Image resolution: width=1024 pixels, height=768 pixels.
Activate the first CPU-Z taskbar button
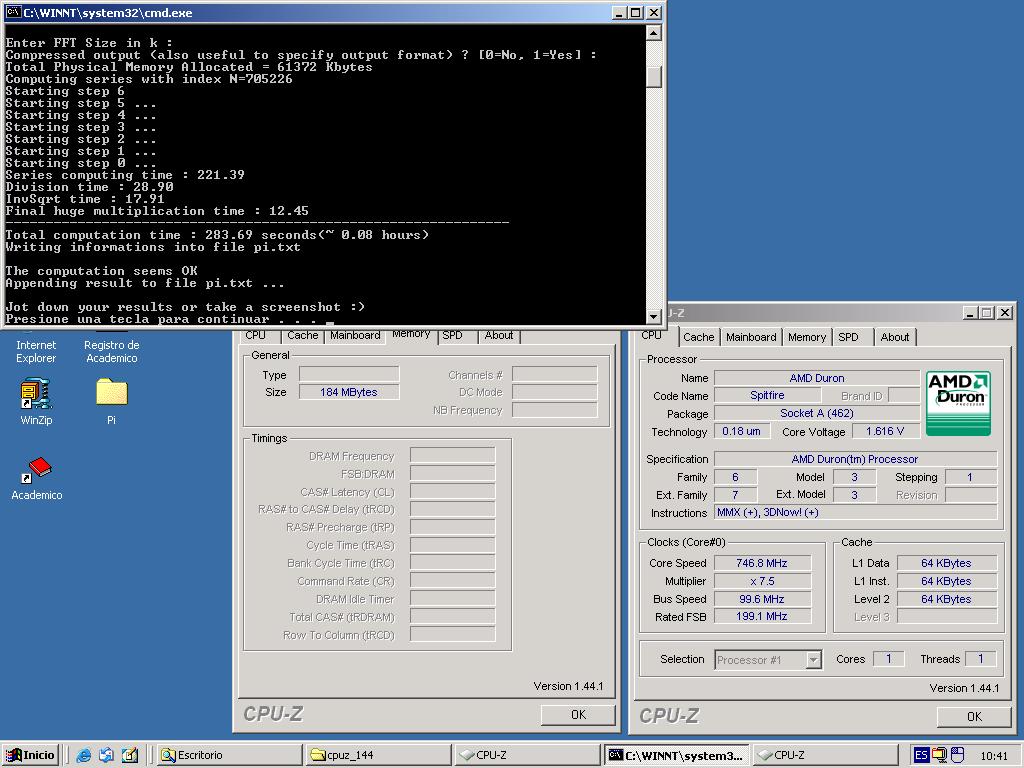click(x=528, y=755)
